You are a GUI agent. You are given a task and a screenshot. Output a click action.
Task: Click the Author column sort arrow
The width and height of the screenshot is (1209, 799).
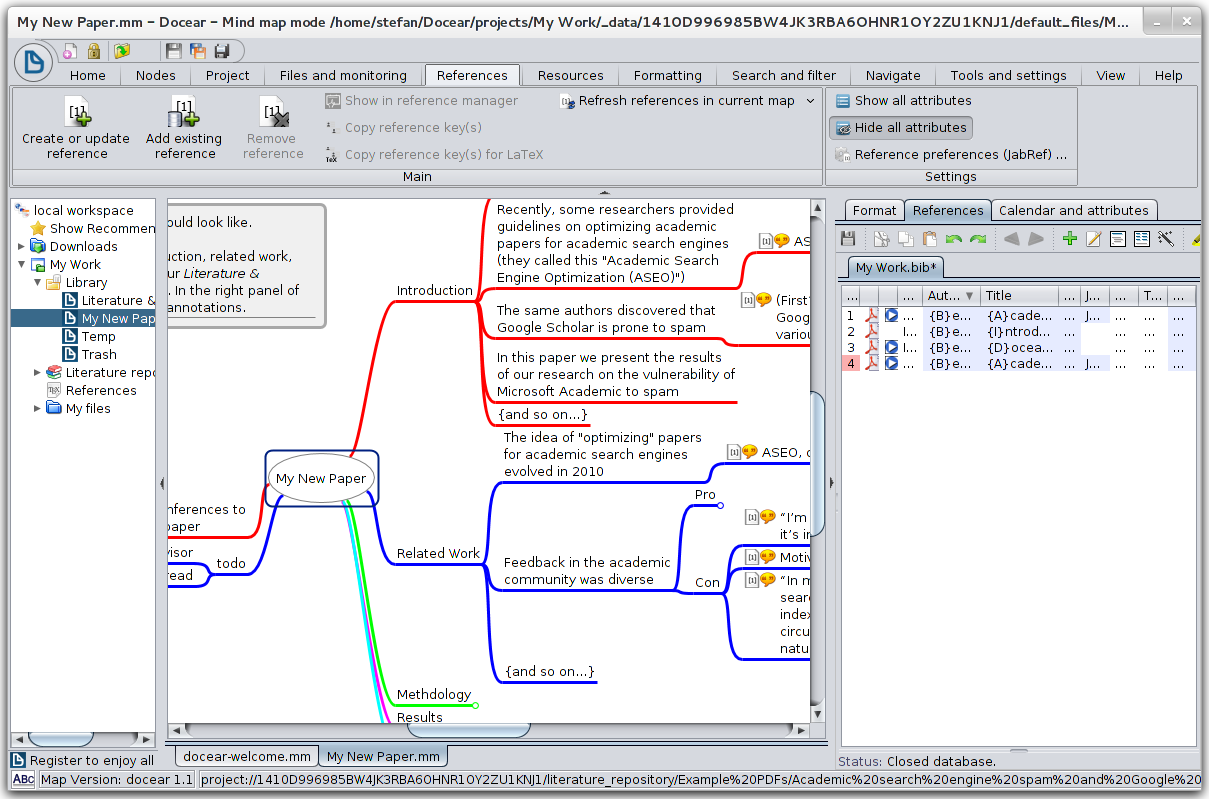(x=969, y=296)
